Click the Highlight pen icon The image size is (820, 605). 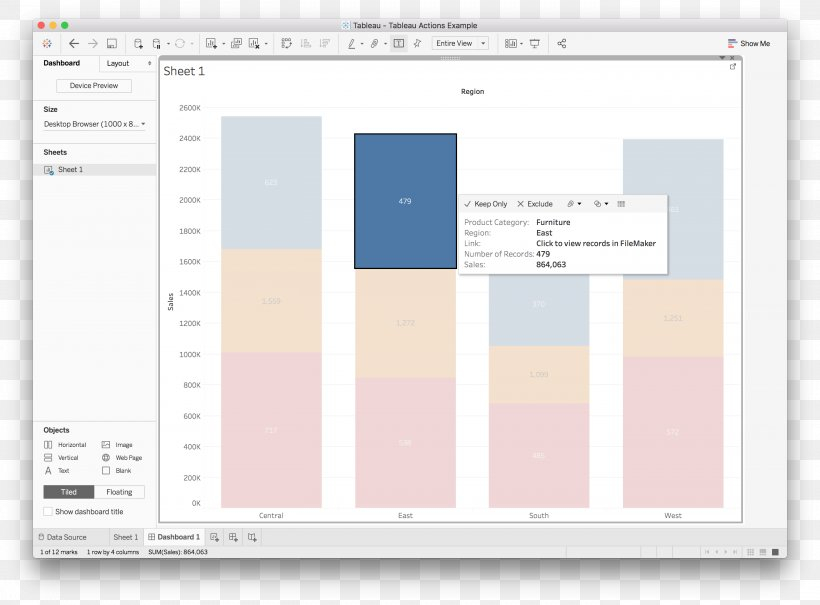click(x=351, y=43)
